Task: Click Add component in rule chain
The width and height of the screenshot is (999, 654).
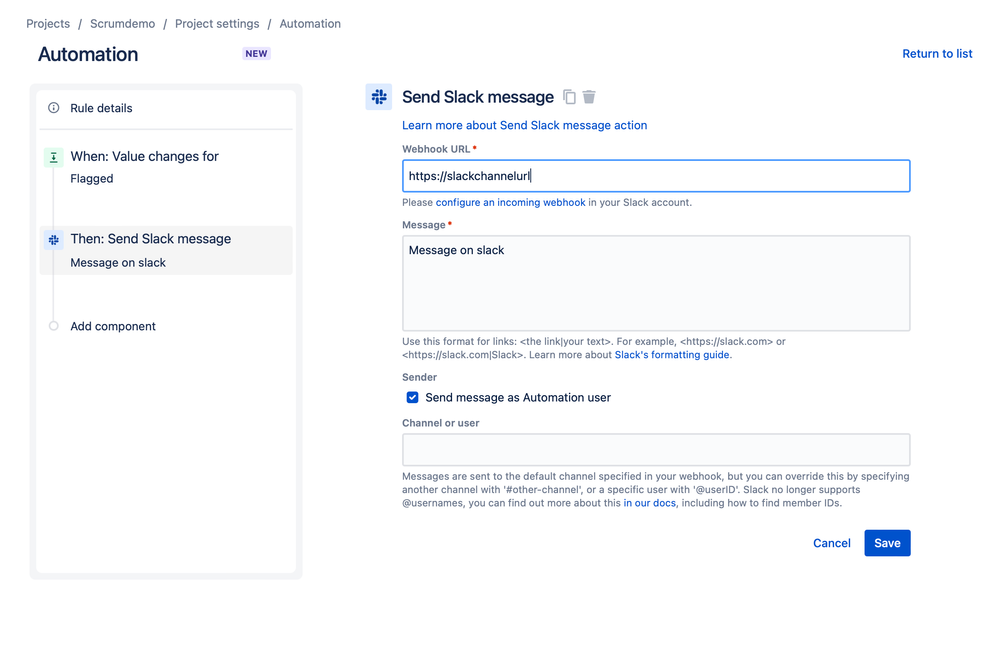Action: [x=113, y=326]
